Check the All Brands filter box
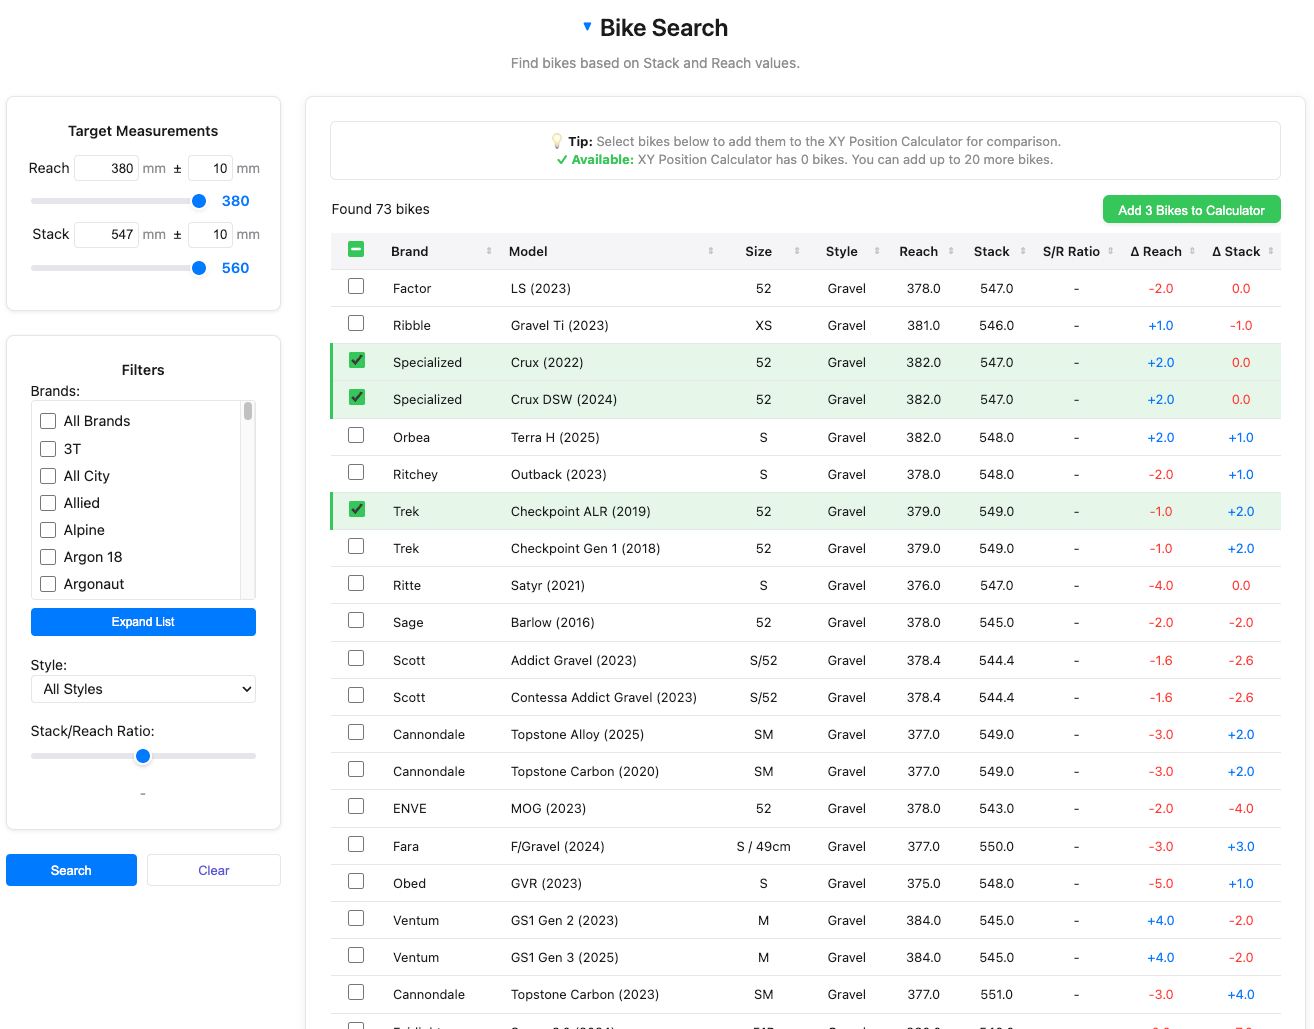Image resolution: width=1314 pixels, height=1029 pixels. click(x=48, y=421)
